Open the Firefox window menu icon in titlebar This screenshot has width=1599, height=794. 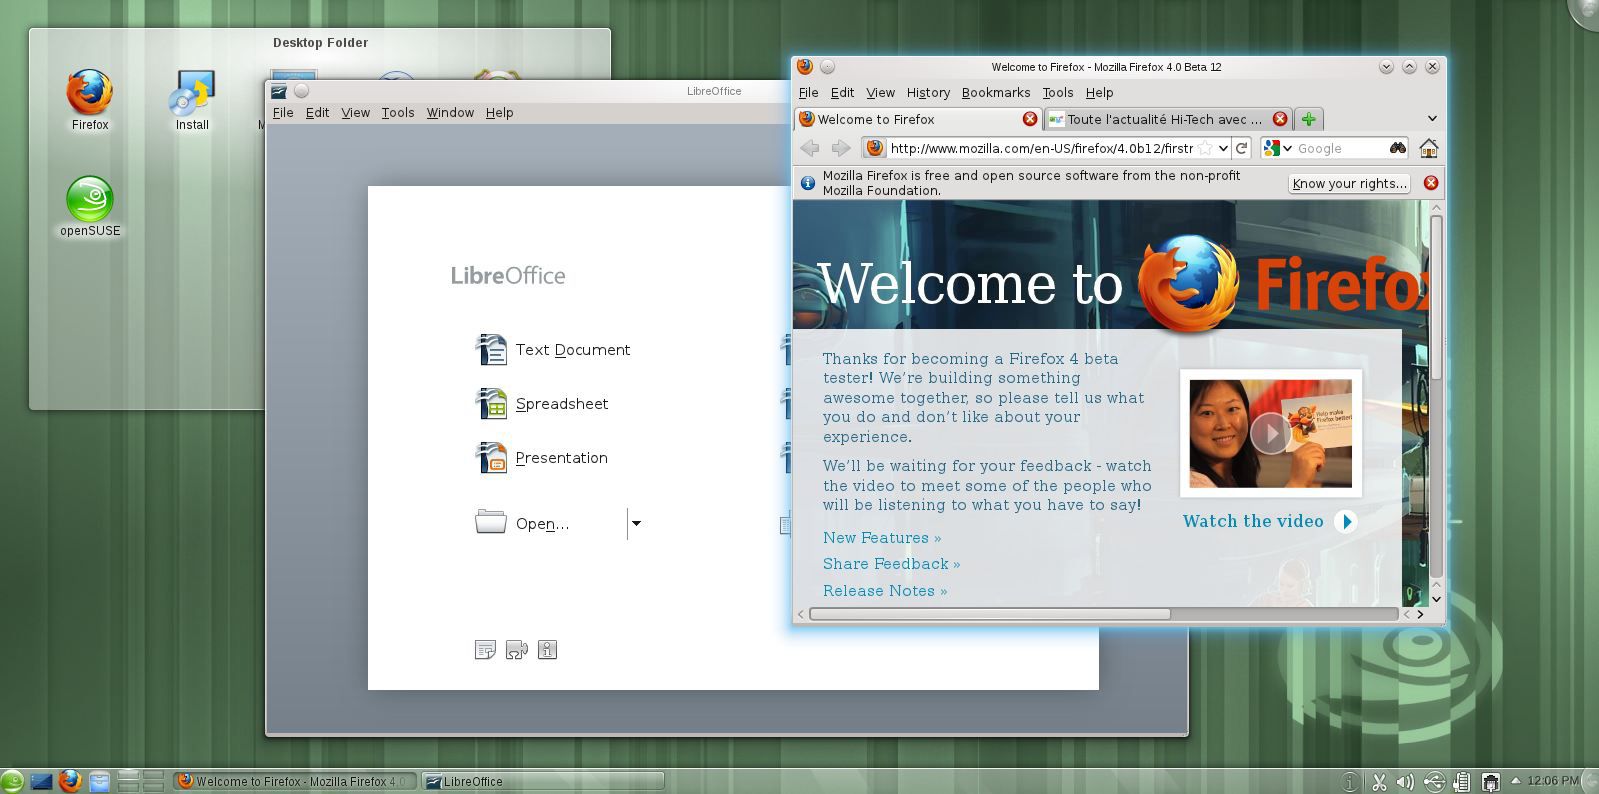pyautogui.click(x=805, y=67)
